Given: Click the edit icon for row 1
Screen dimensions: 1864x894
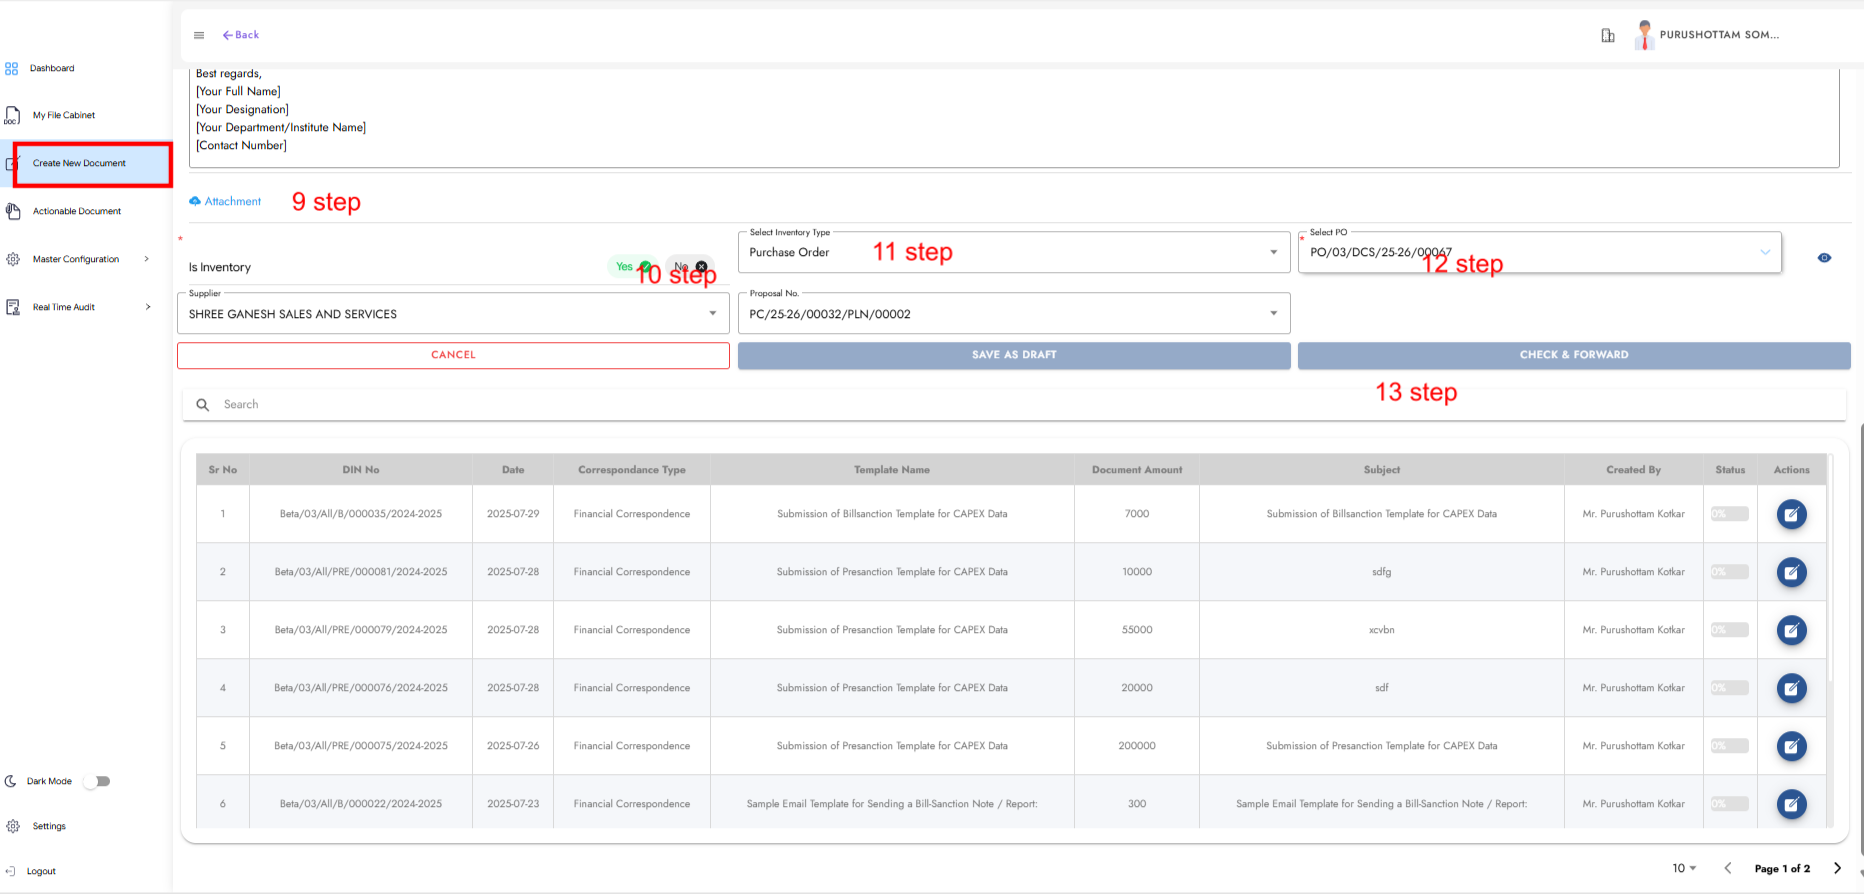Looking at the screenshot, I should pos(1791,514).
